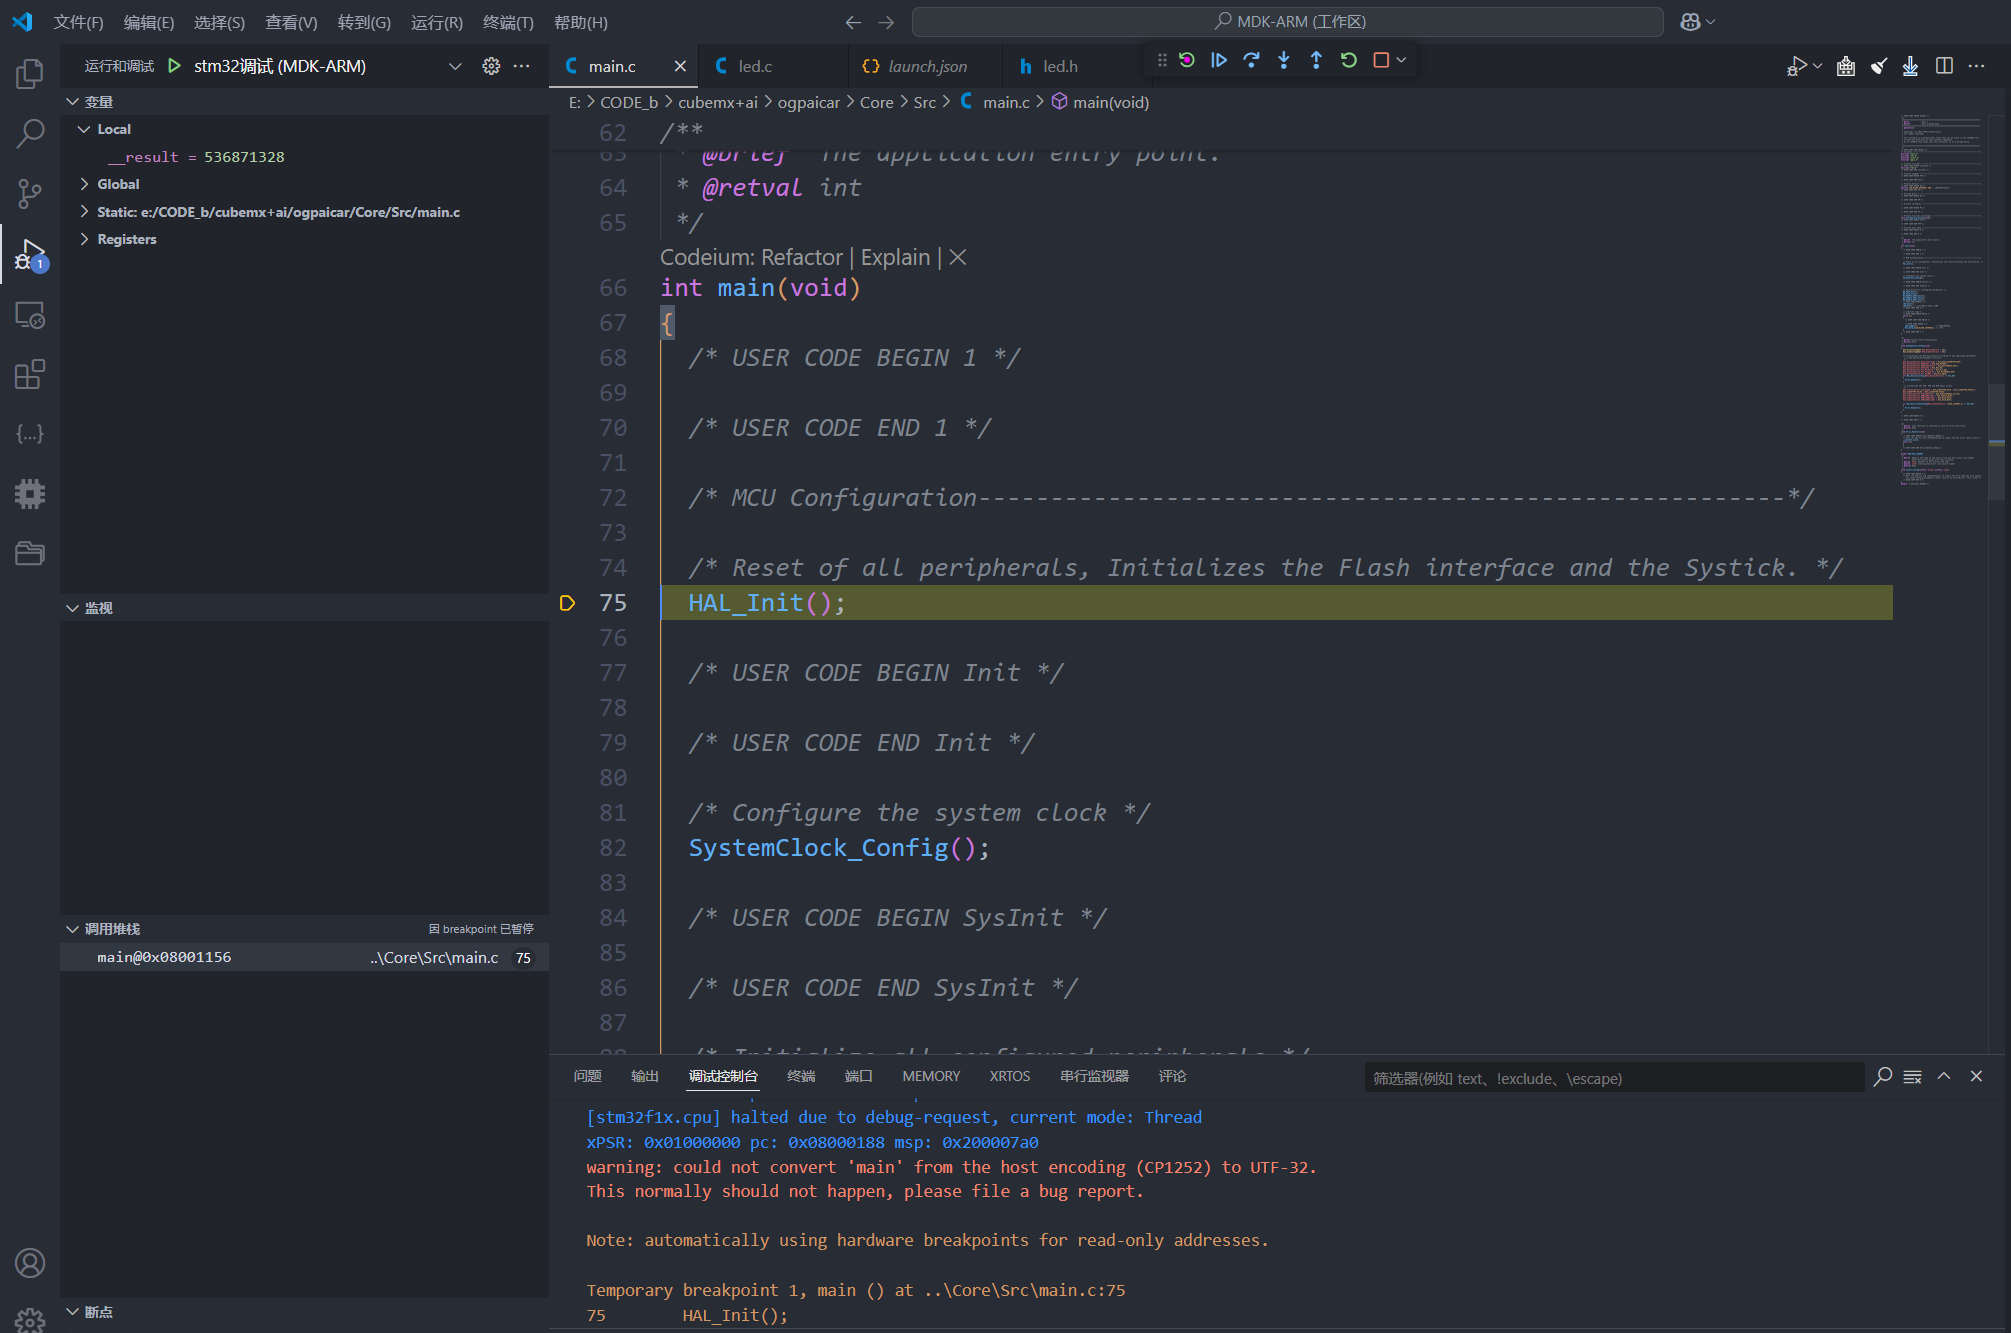Click the Step Over debug icon
The height and width of the screenshot is (1333, 2011).
click(1251, 60)
